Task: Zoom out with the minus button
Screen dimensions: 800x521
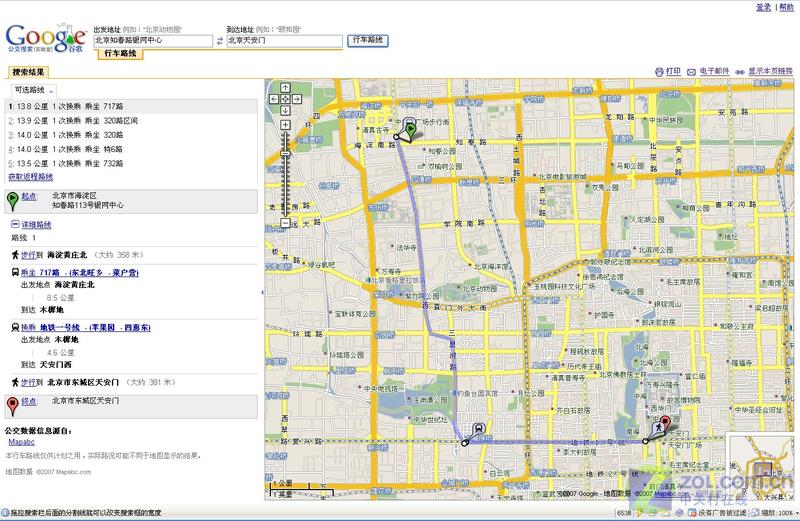Action: coord(285,223)
